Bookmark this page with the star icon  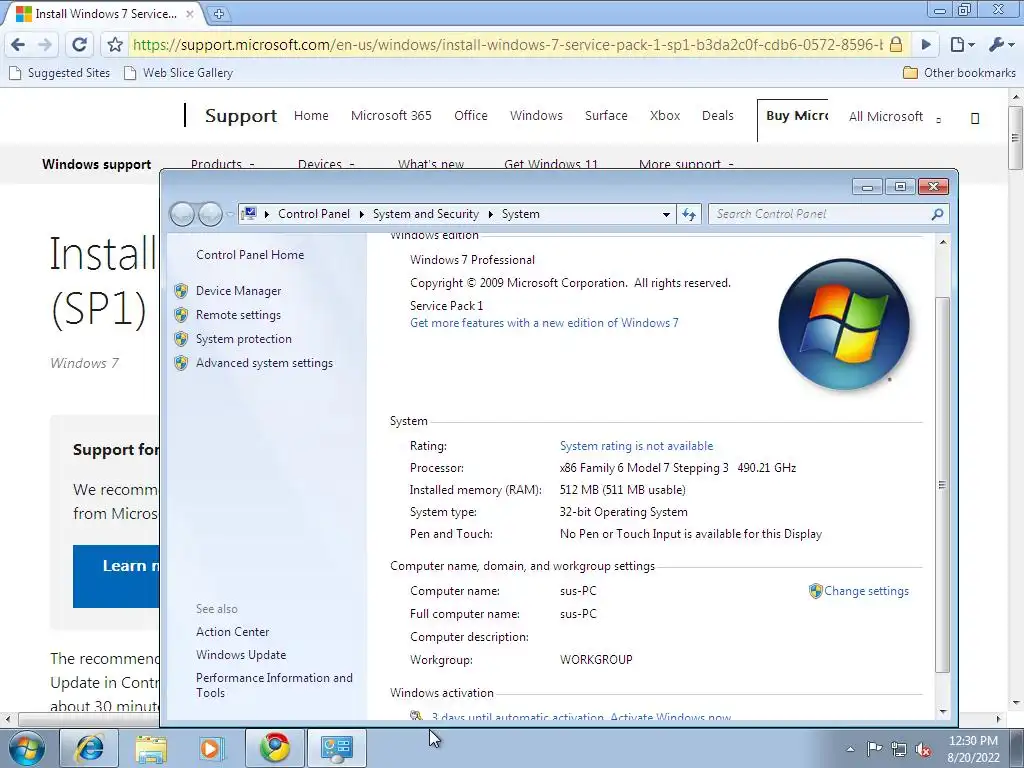[115, 44]
